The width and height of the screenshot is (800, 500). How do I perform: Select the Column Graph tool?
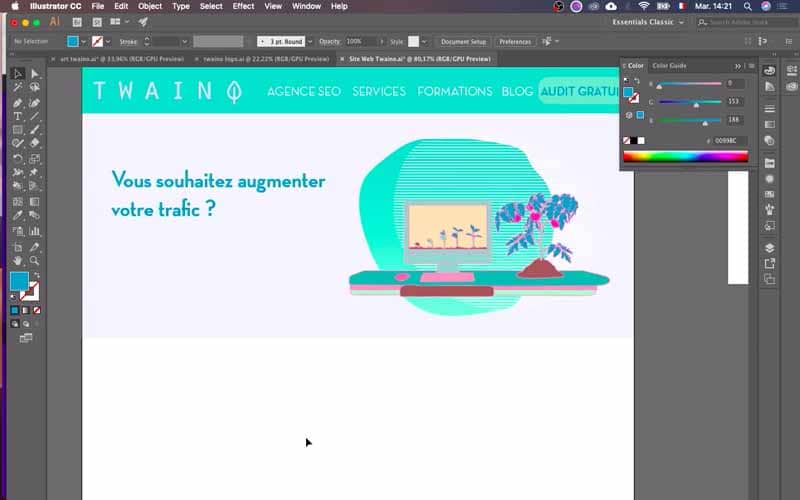(x=34, y=231)
